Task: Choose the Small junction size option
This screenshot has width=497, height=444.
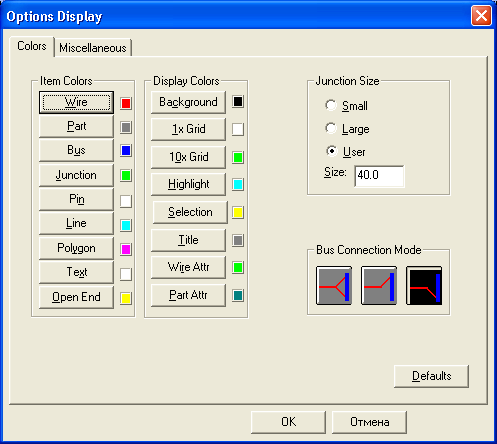Action: point(347,106)
